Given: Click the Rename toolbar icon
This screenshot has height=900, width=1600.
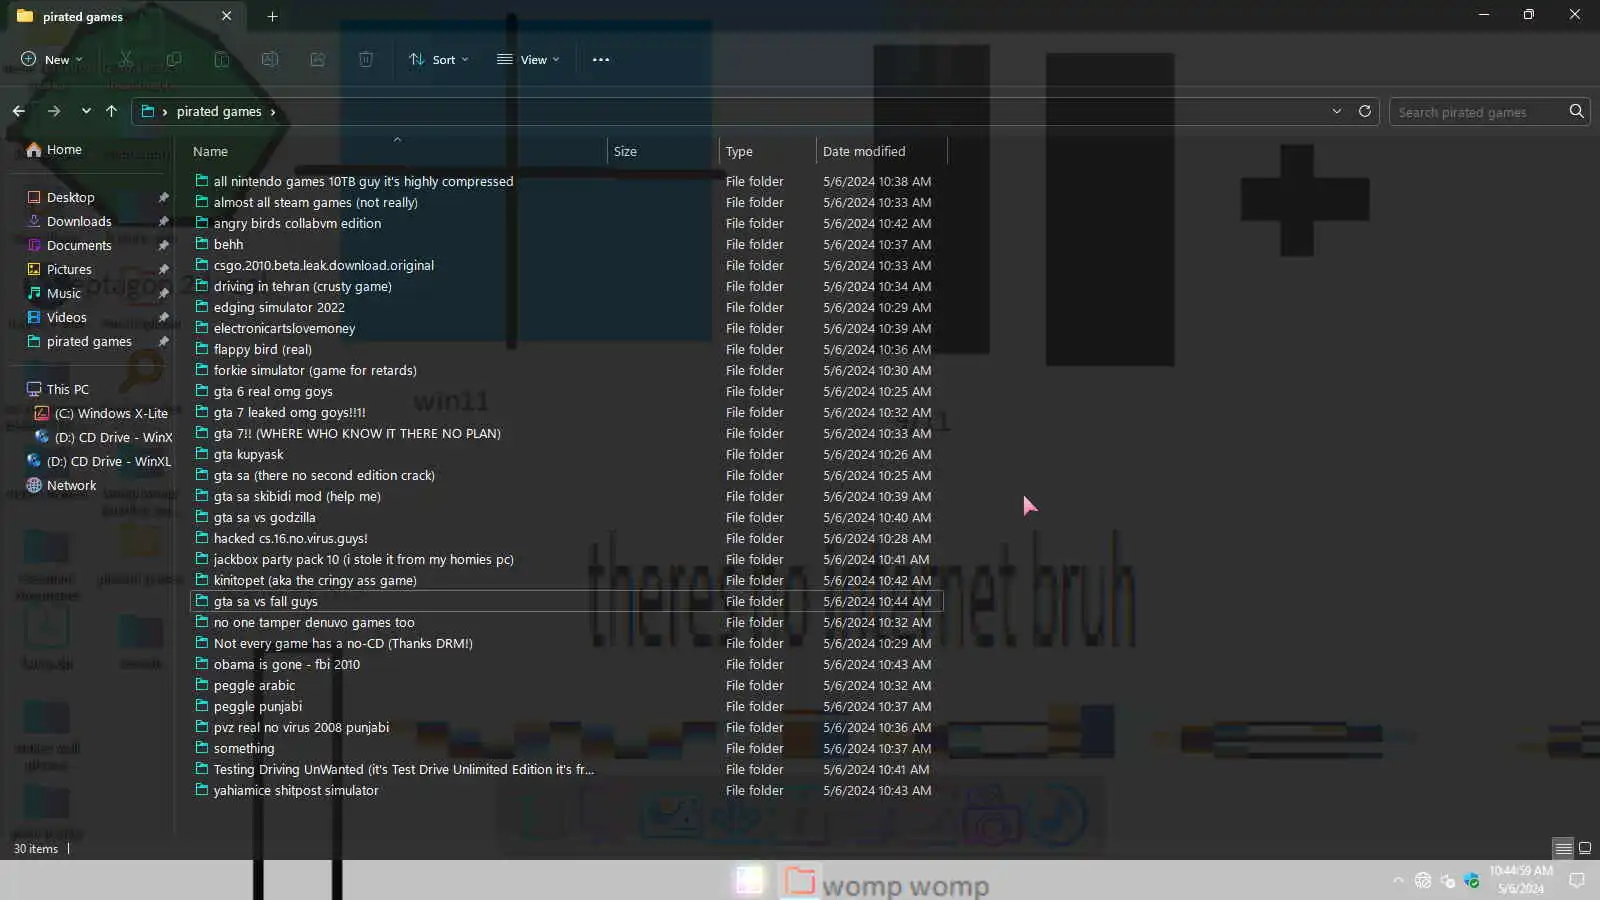Looking at the screenshot, I should [x=270, y=59].
